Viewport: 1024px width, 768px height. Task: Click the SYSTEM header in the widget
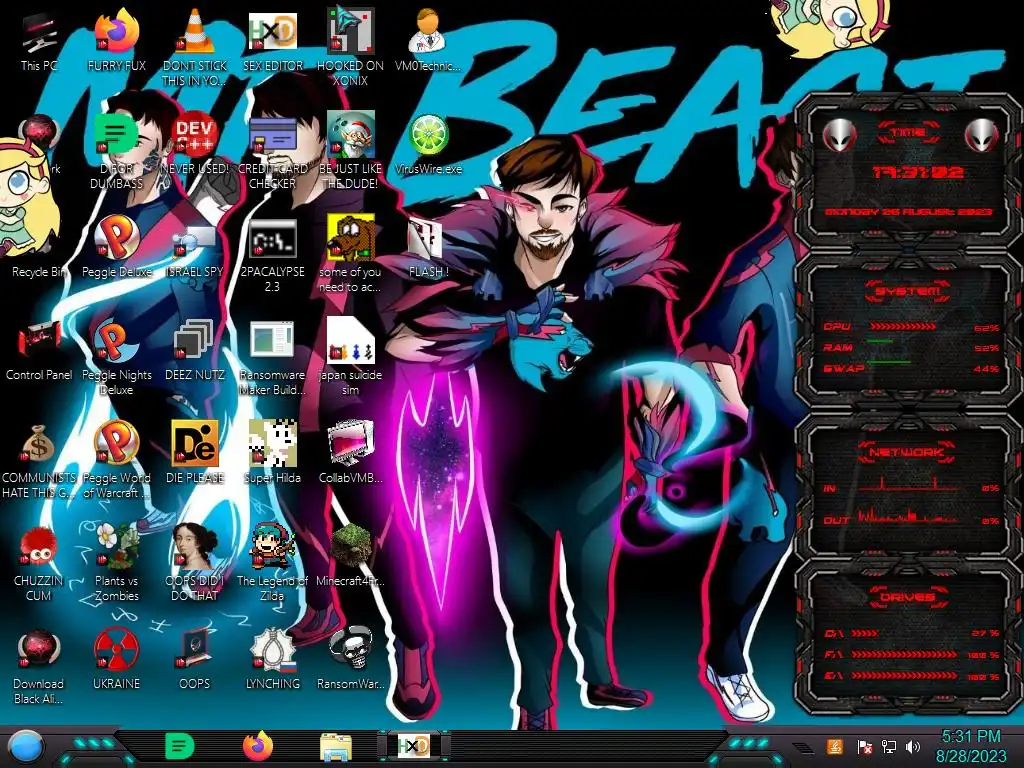pyautogui.click(x=908, y=291)
